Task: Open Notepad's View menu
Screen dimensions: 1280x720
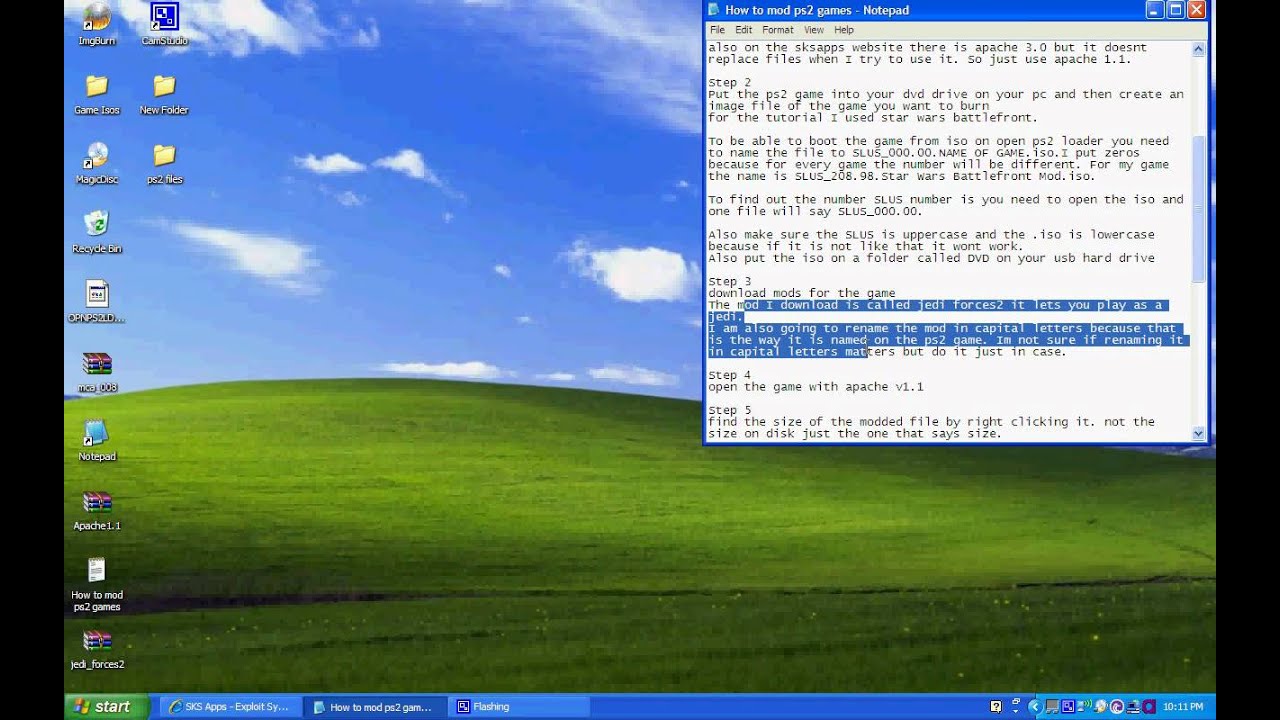Action: coord(814,30)
